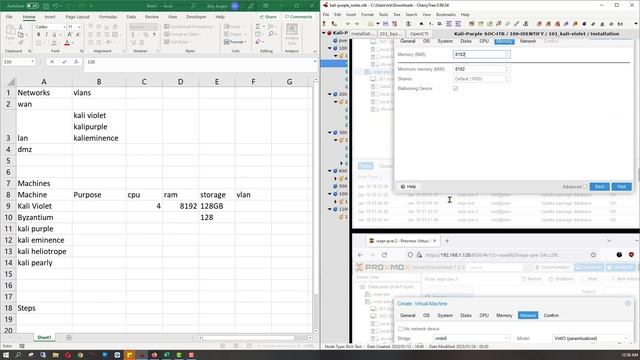Save the Excel workbook via title bar icon
Screen dimensions: 640x360
(46, 6)
